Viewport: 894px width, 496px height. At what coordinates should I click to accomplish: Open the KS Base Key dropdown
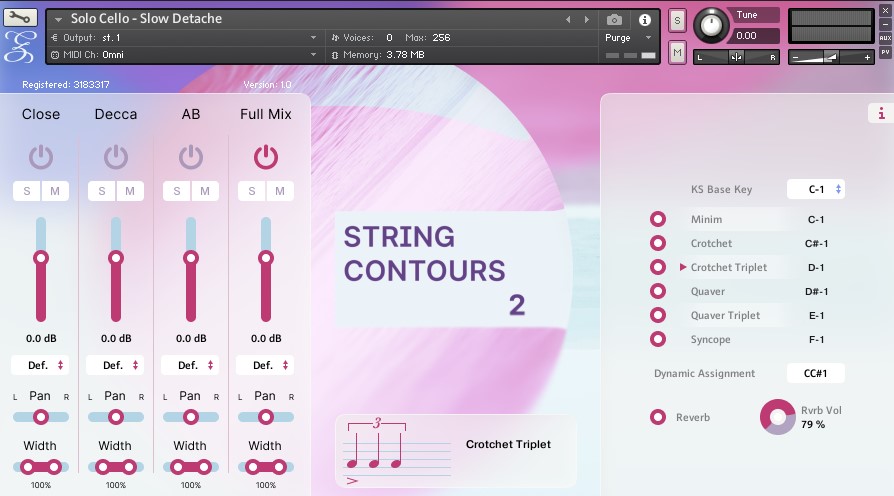pos(815,189)
